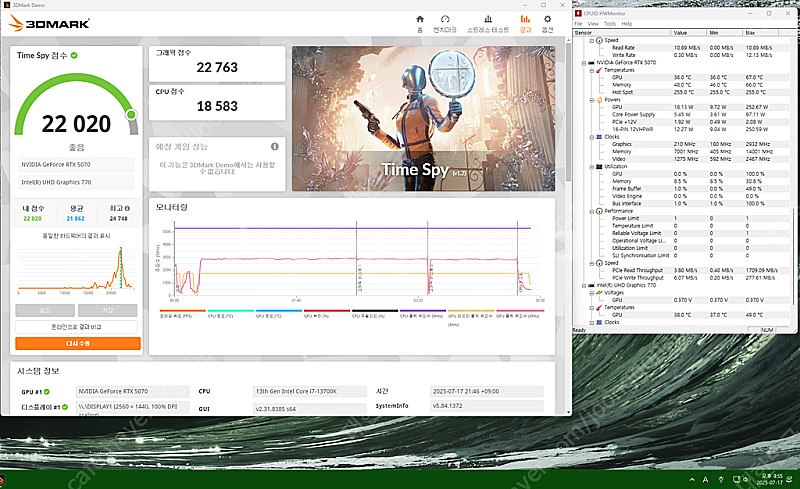The image size is (800, 489).
Task: Toggle GPU temperature blue legend swatch
Action: coord(279,310)
